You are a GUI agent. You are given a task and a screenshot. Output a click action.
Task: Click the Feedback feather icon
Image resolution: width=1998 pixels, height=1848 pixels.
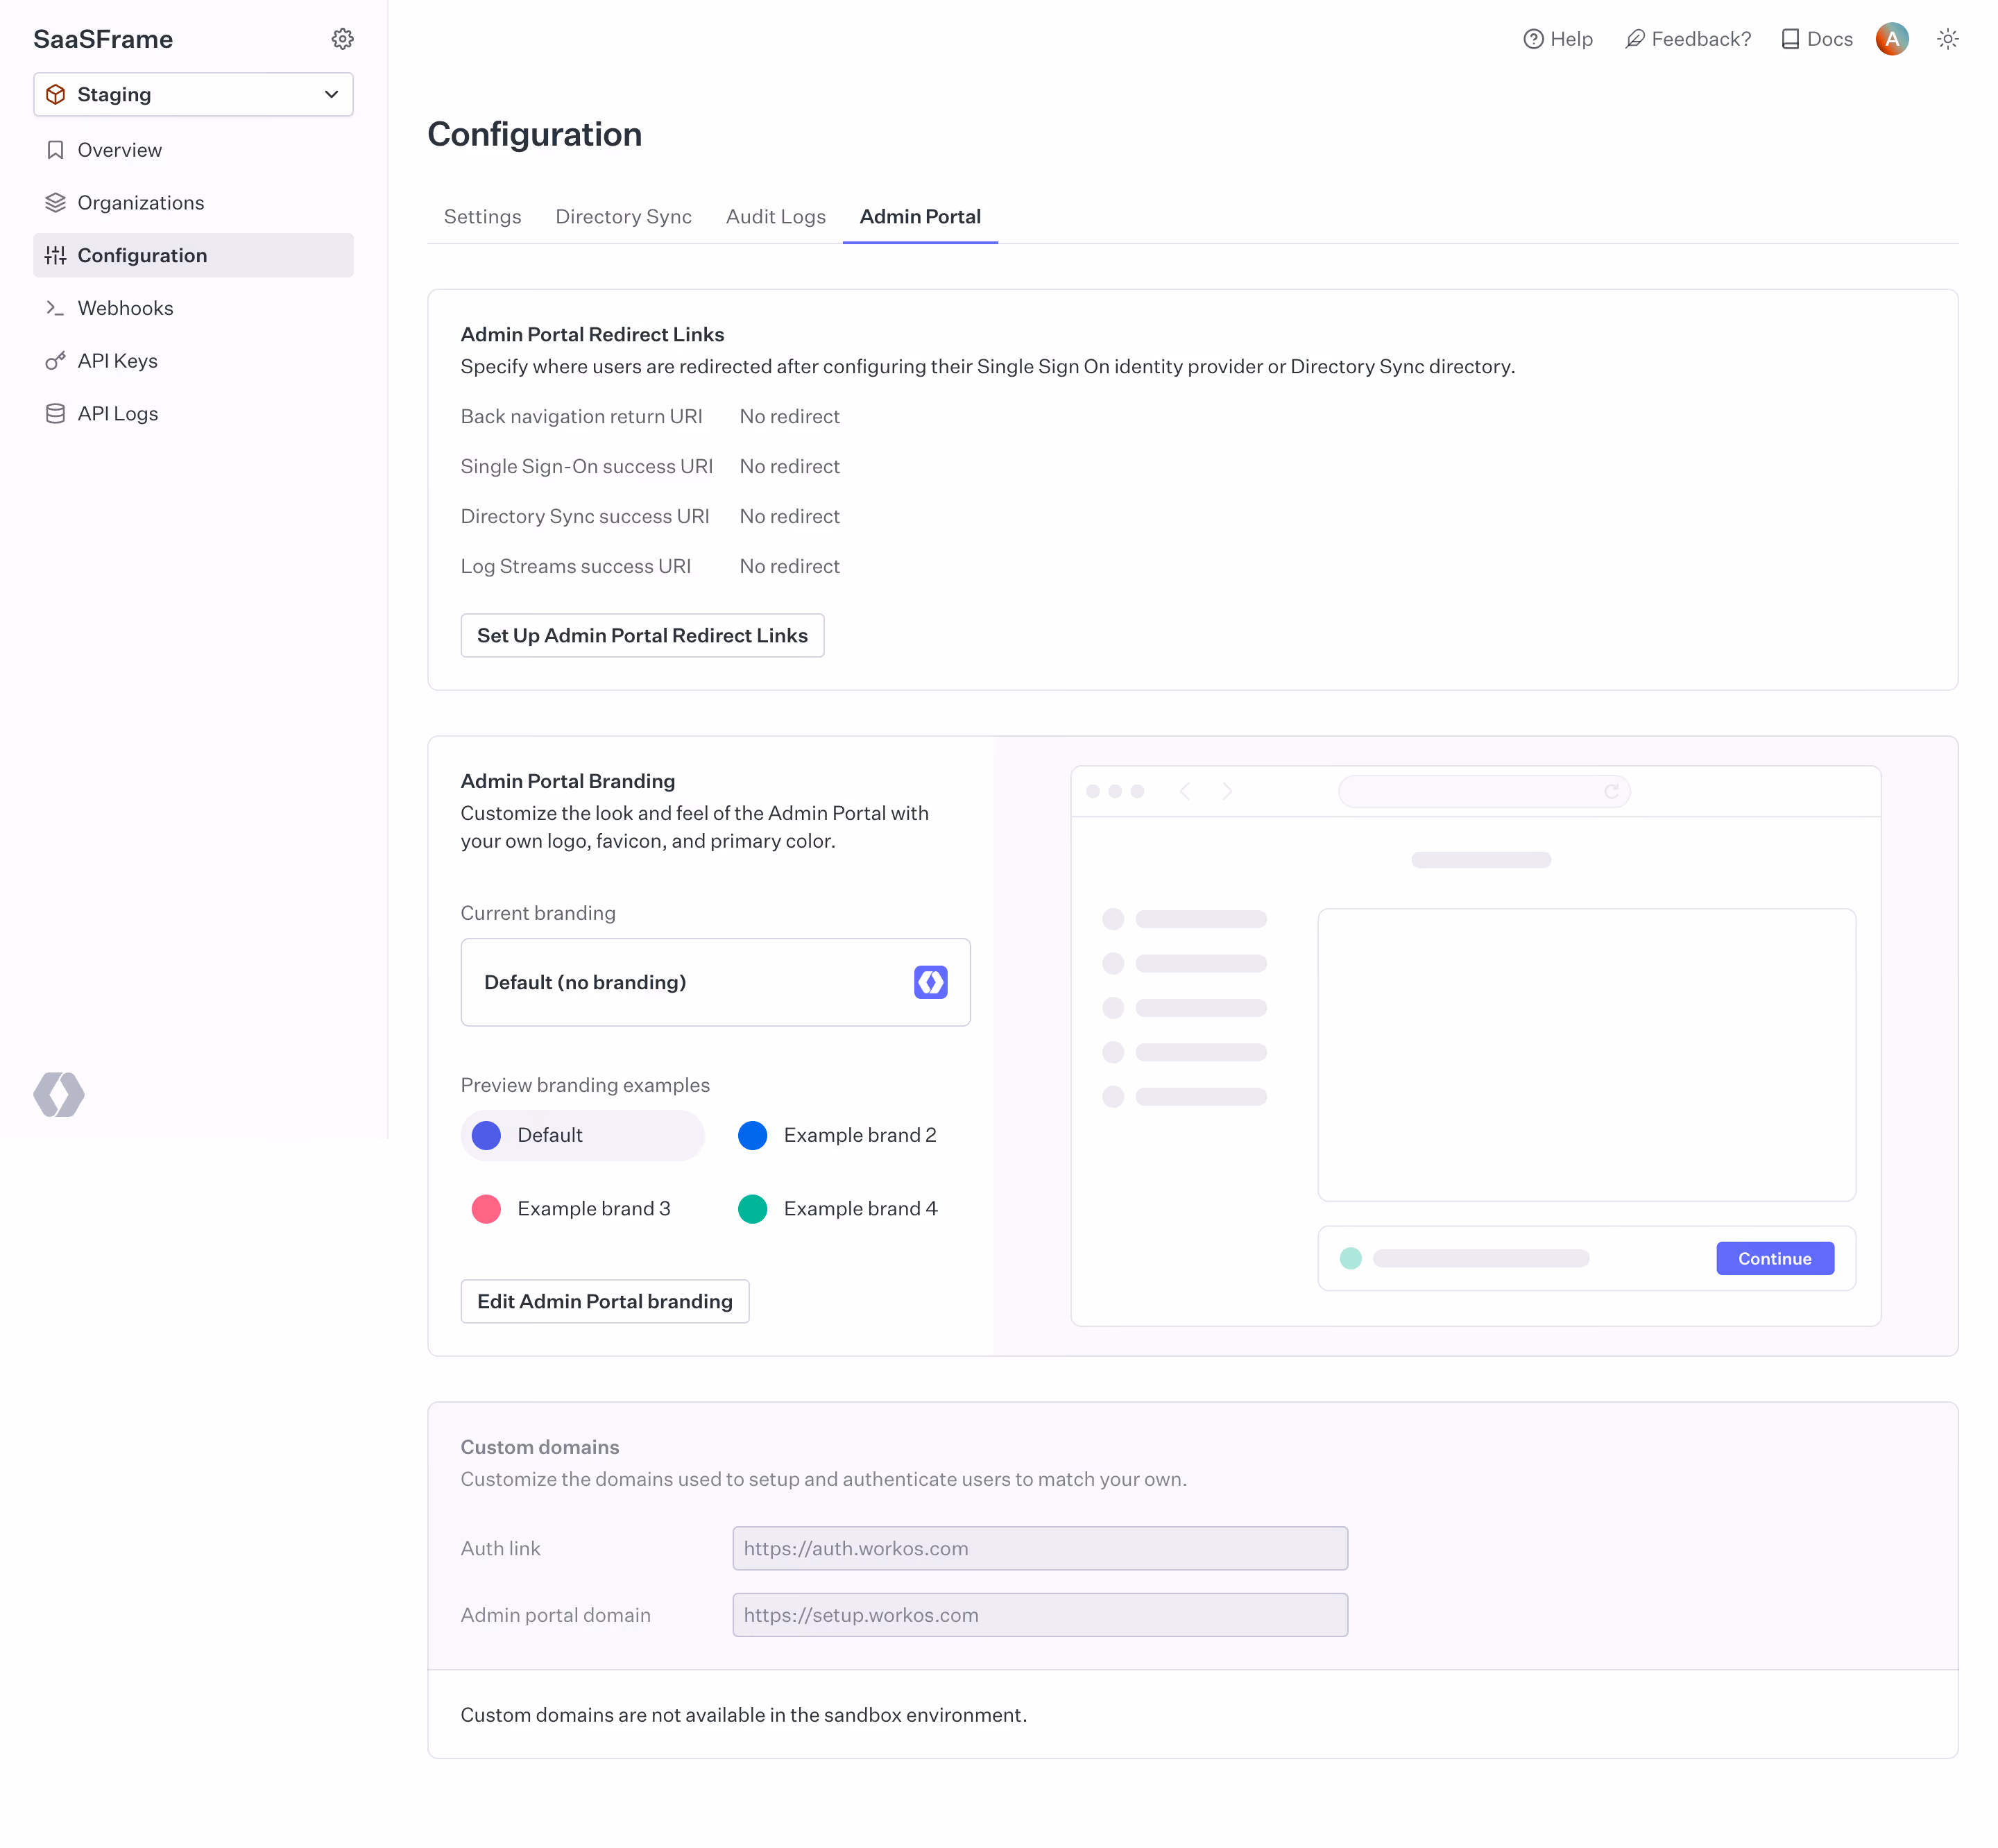pos(1634,39)
